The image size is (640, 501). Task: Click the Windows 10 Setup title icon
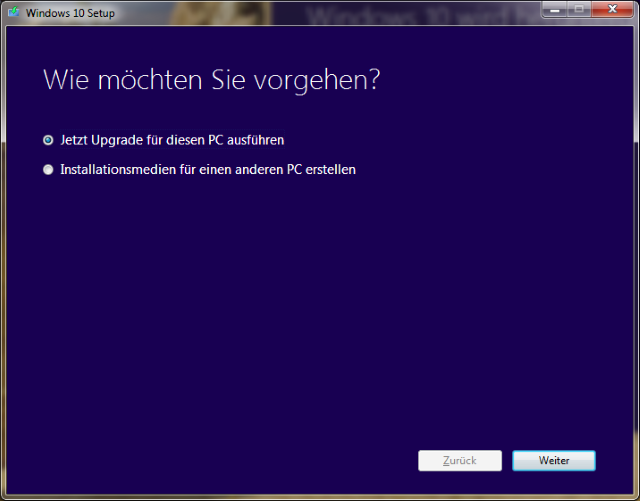[x=13, y=12]
